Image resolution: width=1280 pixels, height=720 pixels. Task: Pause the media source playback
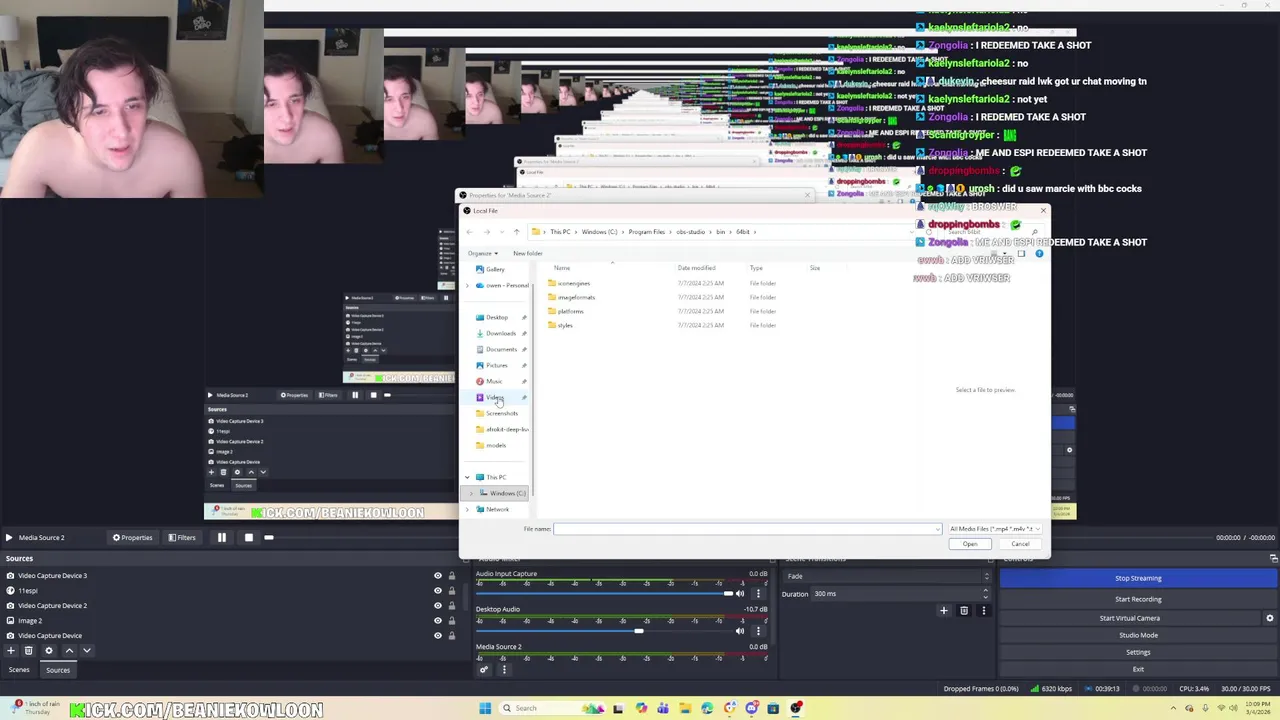(x=222, y=537)
